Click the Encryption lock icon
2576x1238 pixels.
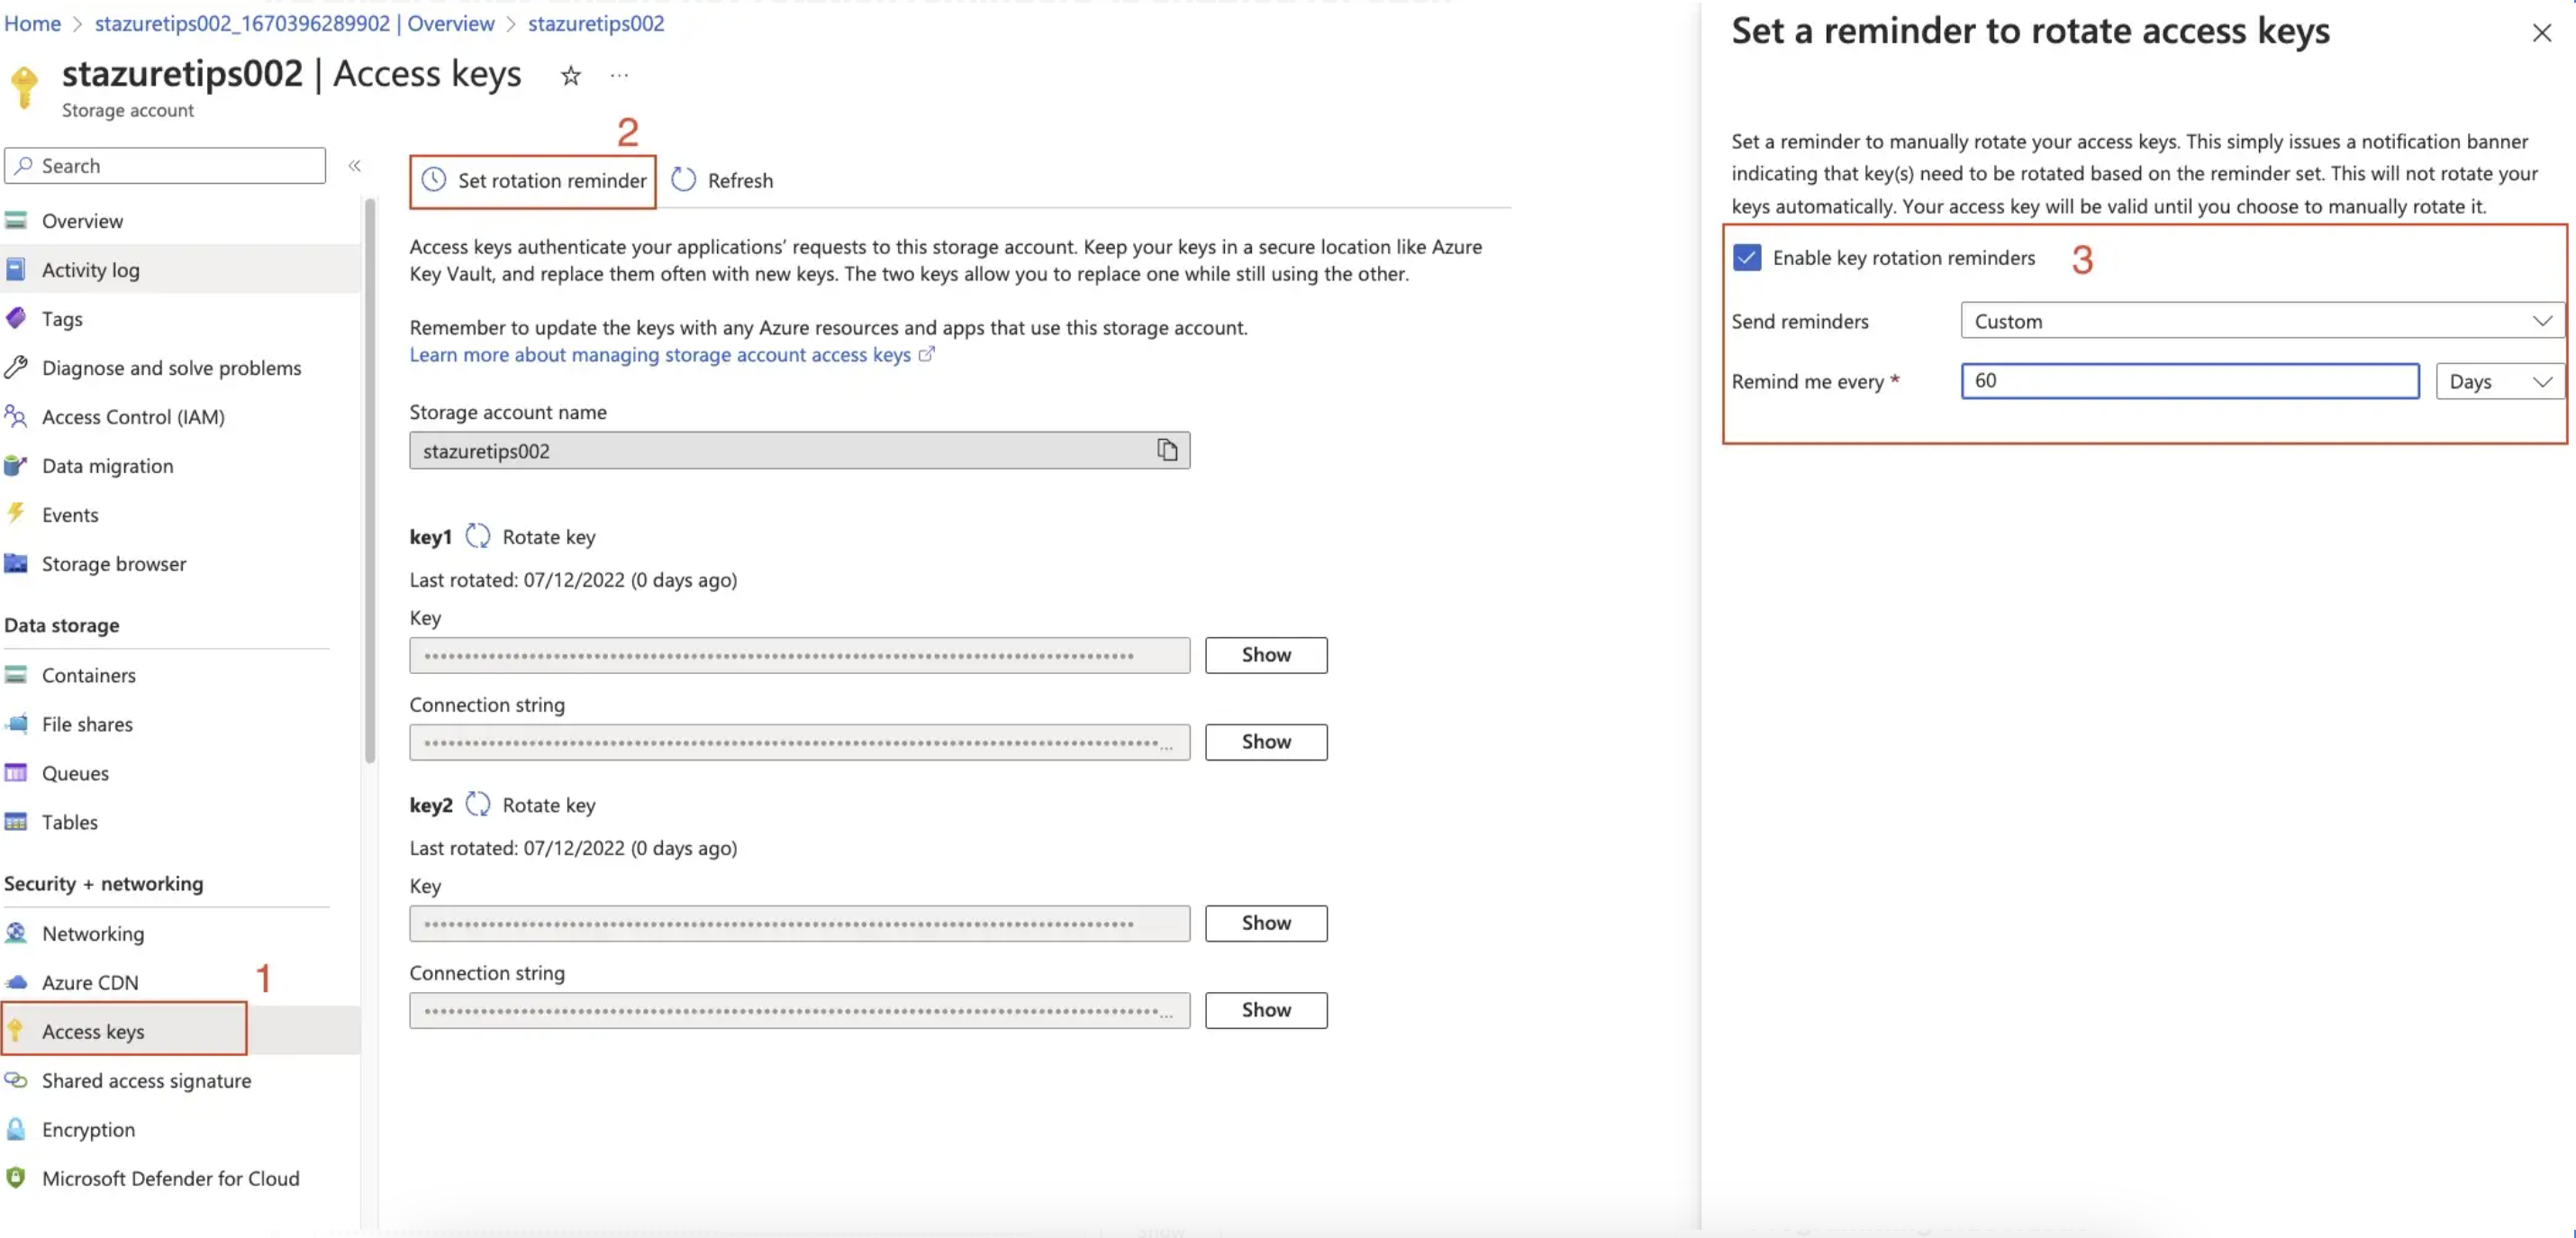16,1129
